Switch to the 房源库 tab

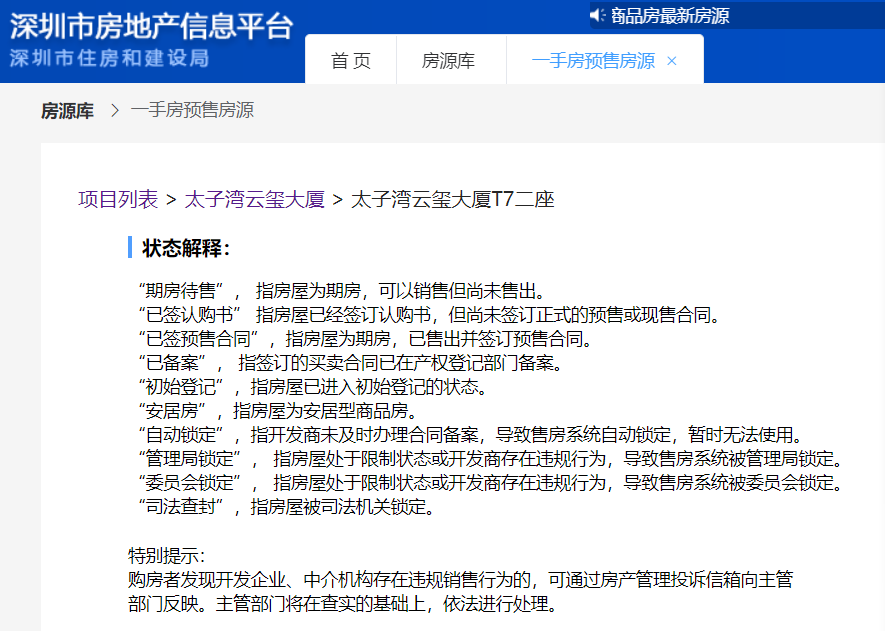click(449, 60)
